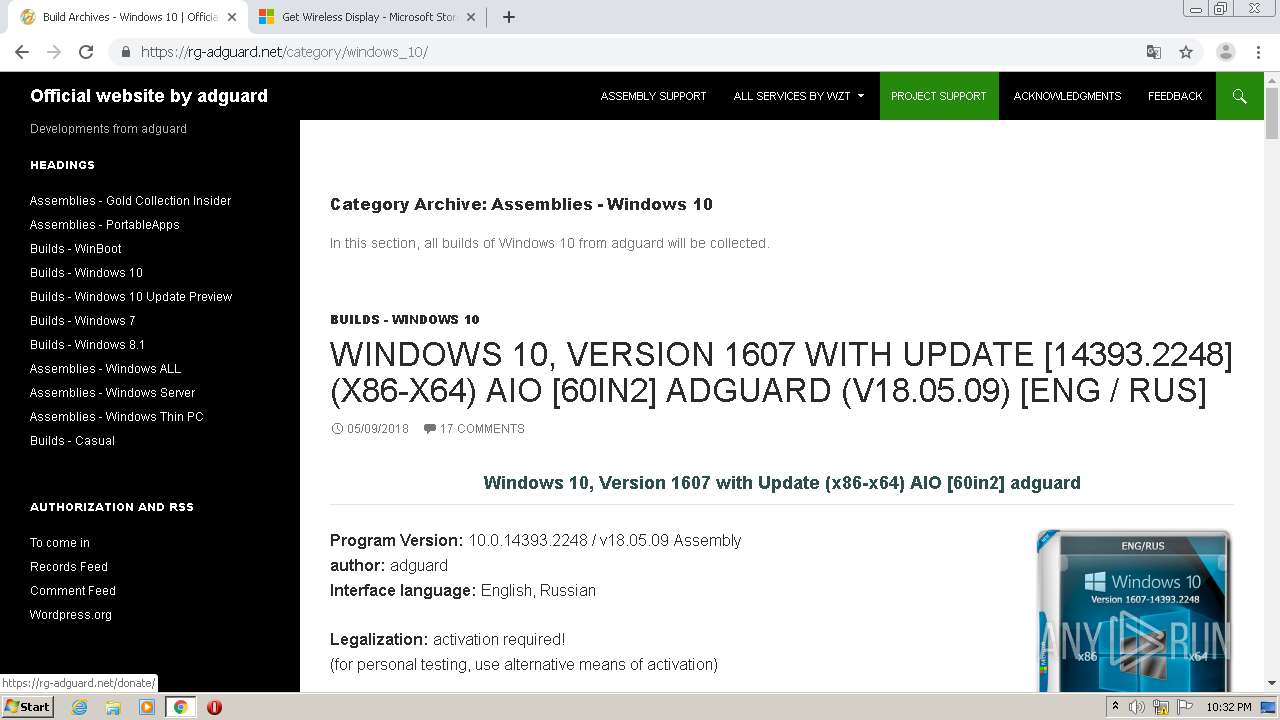Open a new browser tab
Viewport: 1280px width, 720px height.
click(508, 17)
